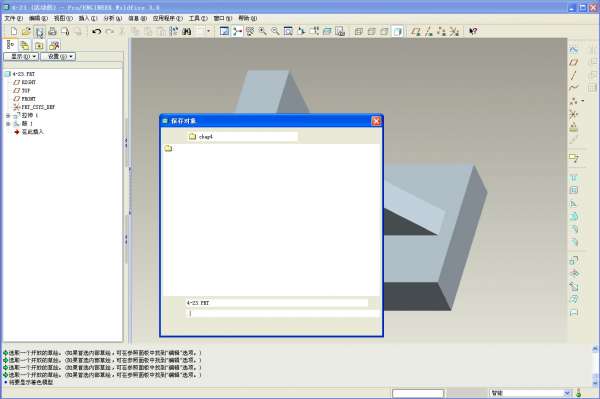Click the New file icon in toolbar
600x399 pixels.
(x=14, y=31)
